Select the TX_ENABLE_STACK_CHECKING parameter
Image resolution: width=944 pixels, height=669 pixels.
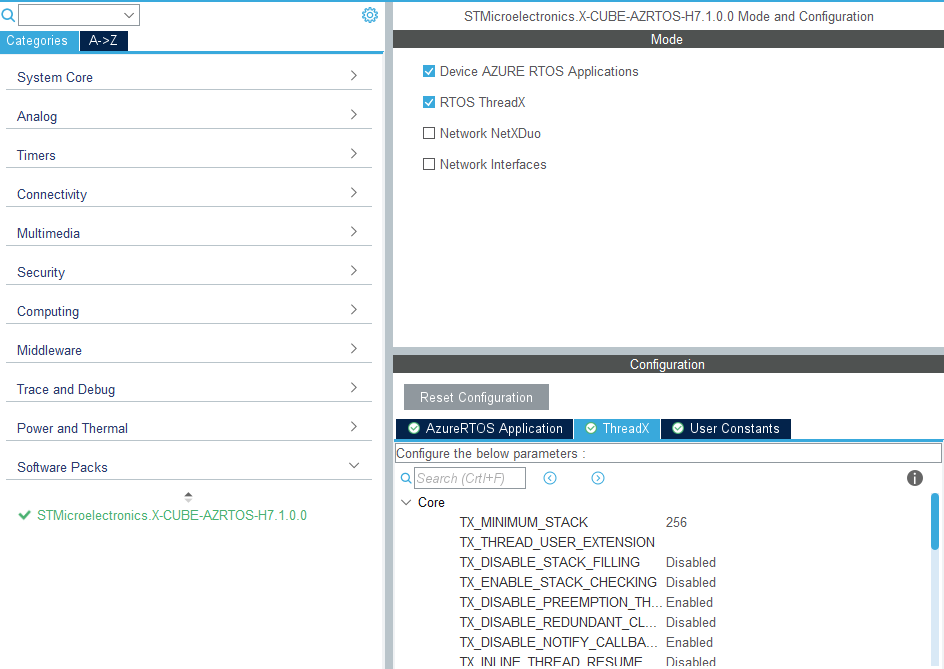pos(558,582)
